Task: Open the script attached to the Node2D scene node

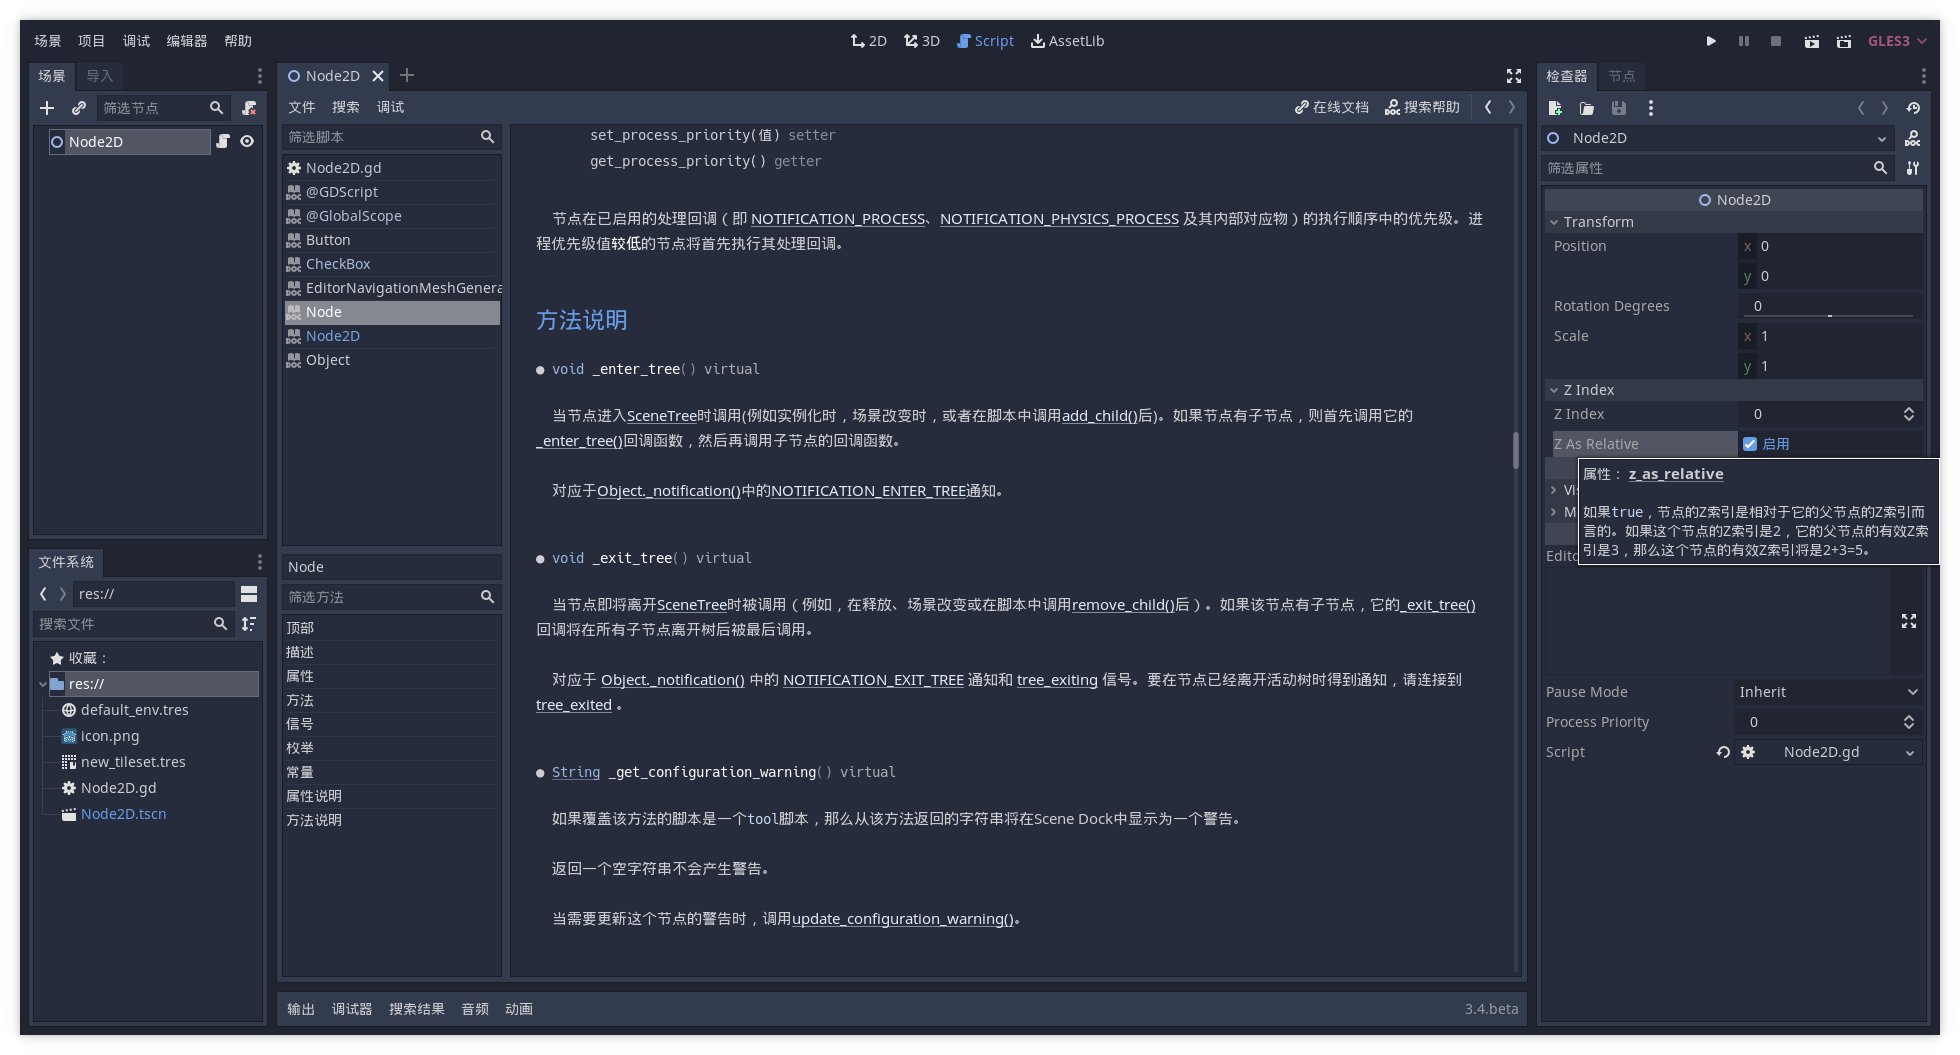Action: pos(223,142)
